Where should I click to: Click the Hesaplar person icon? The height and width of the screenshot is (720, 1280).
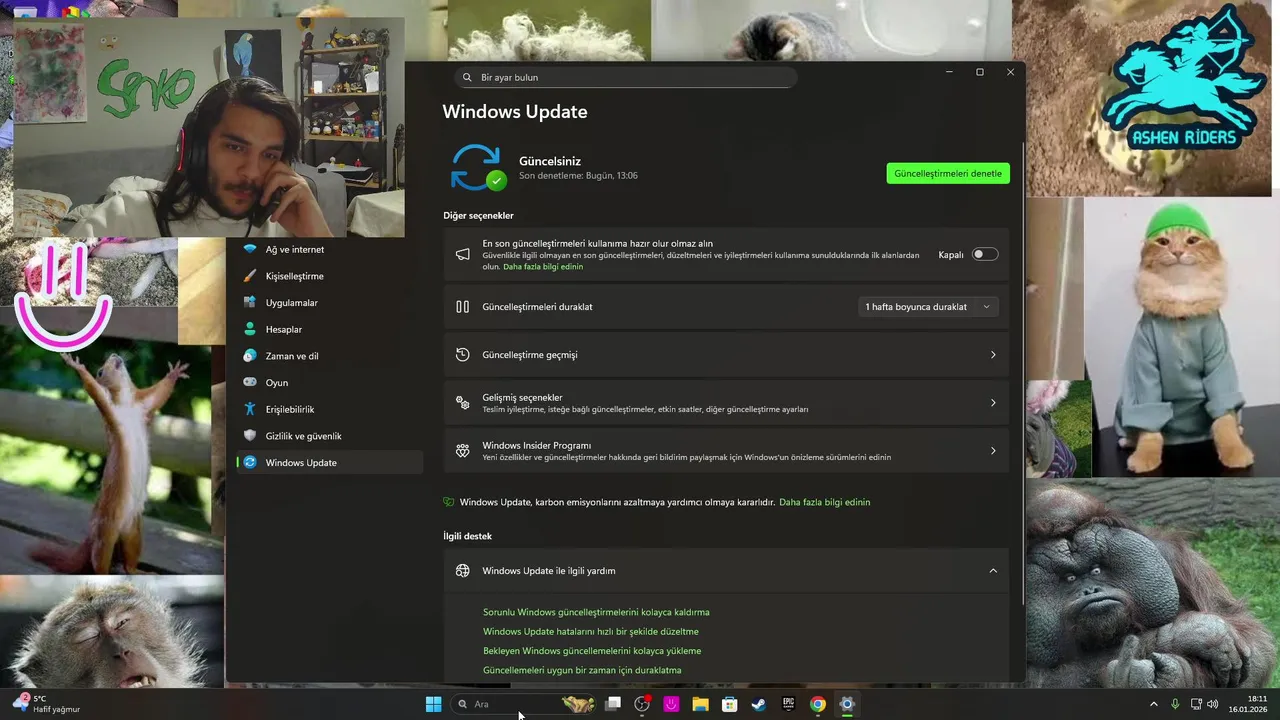click(x=250, y=329)
